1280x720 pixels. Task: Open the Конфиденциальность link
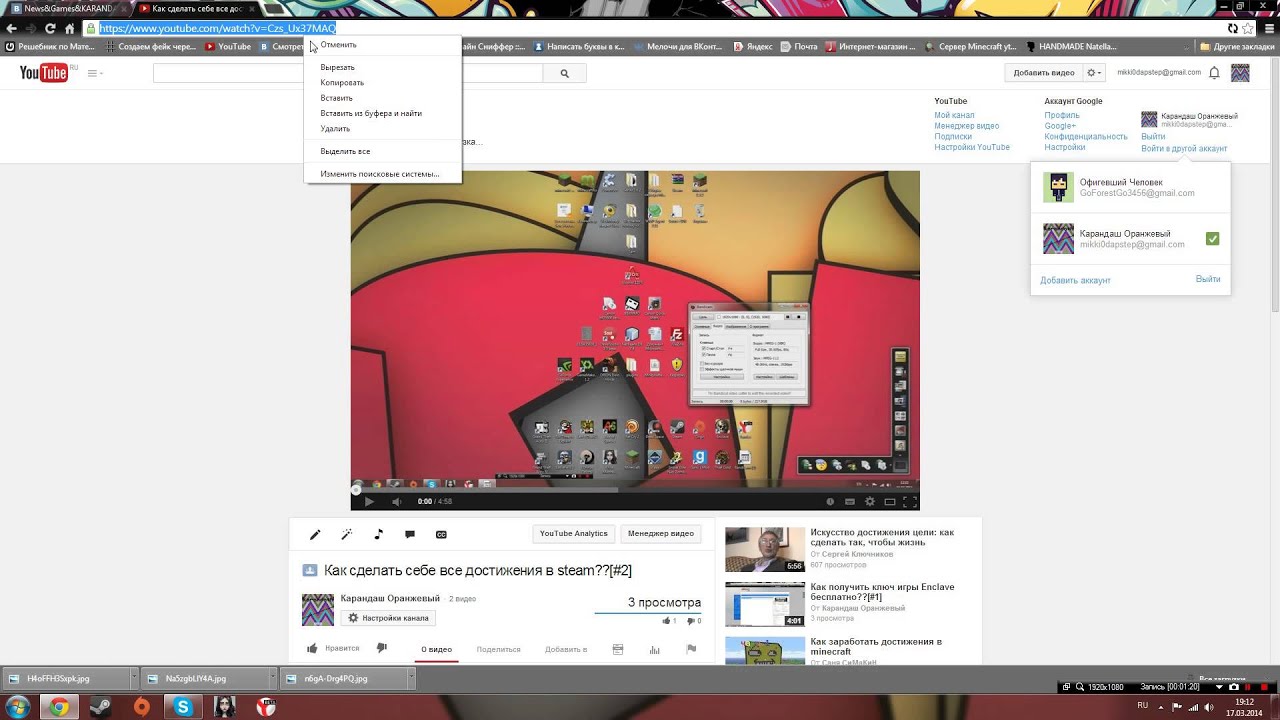click(1086, 137)
